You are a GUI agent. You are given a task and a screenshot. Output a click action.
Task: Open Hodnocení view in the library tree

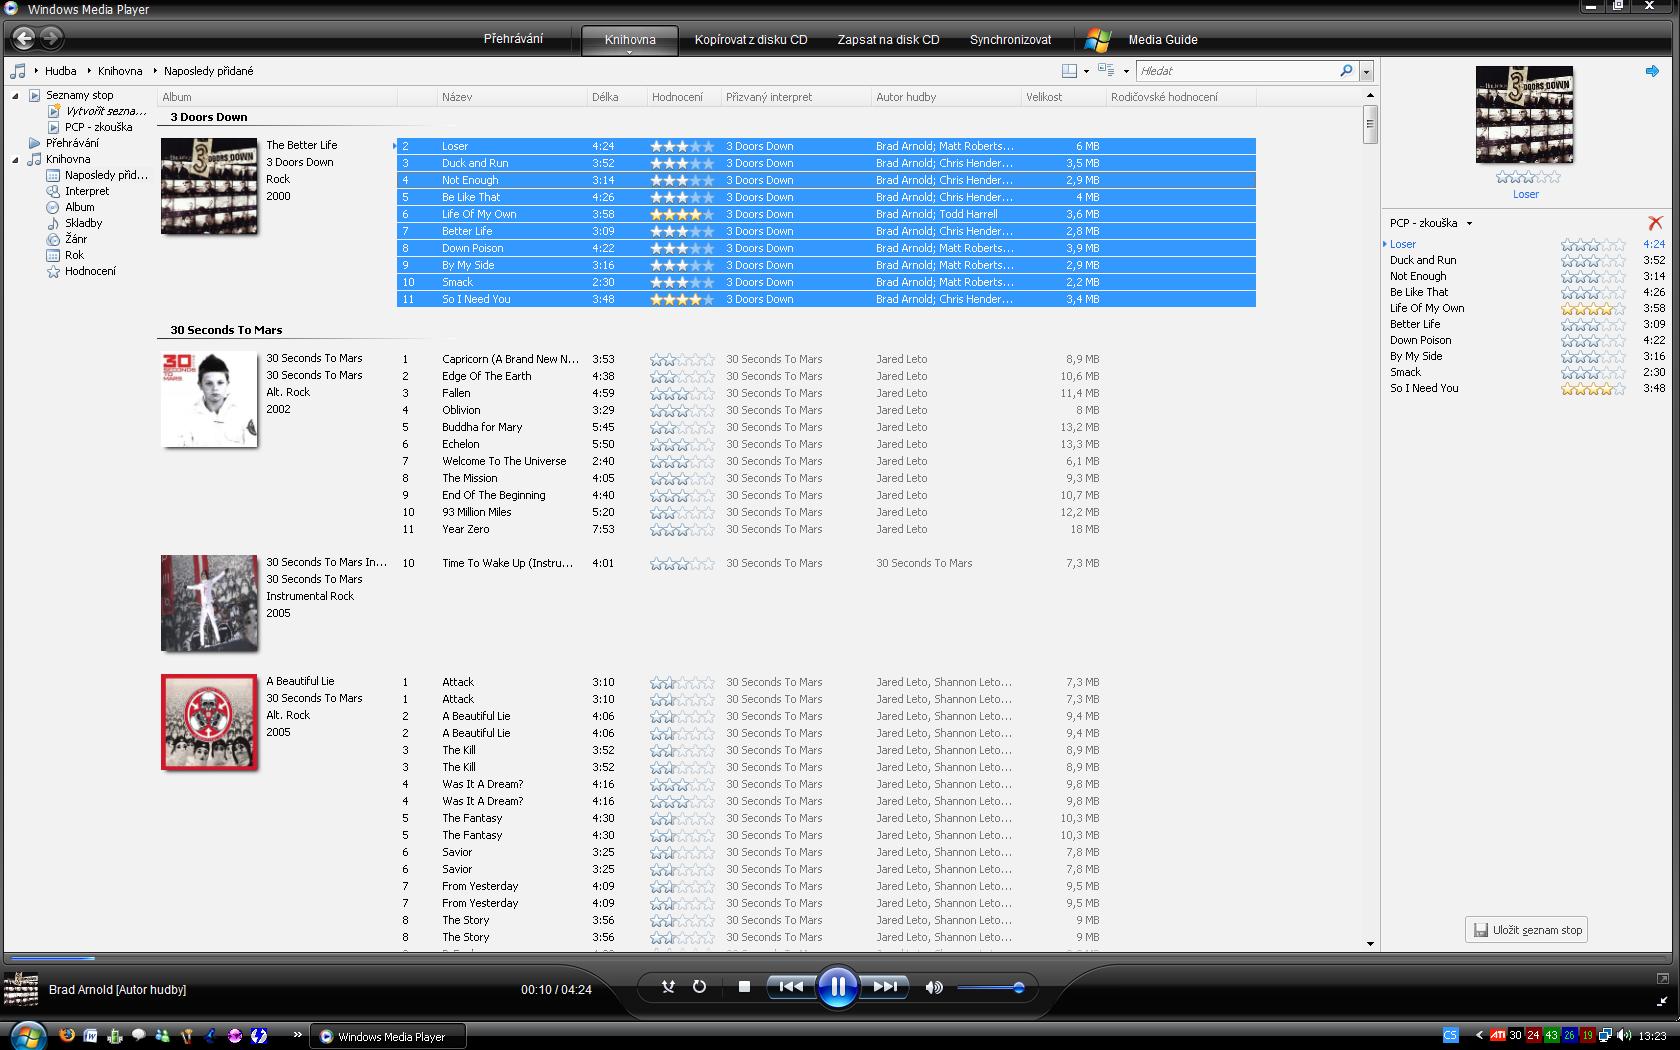tap(90, 271)
